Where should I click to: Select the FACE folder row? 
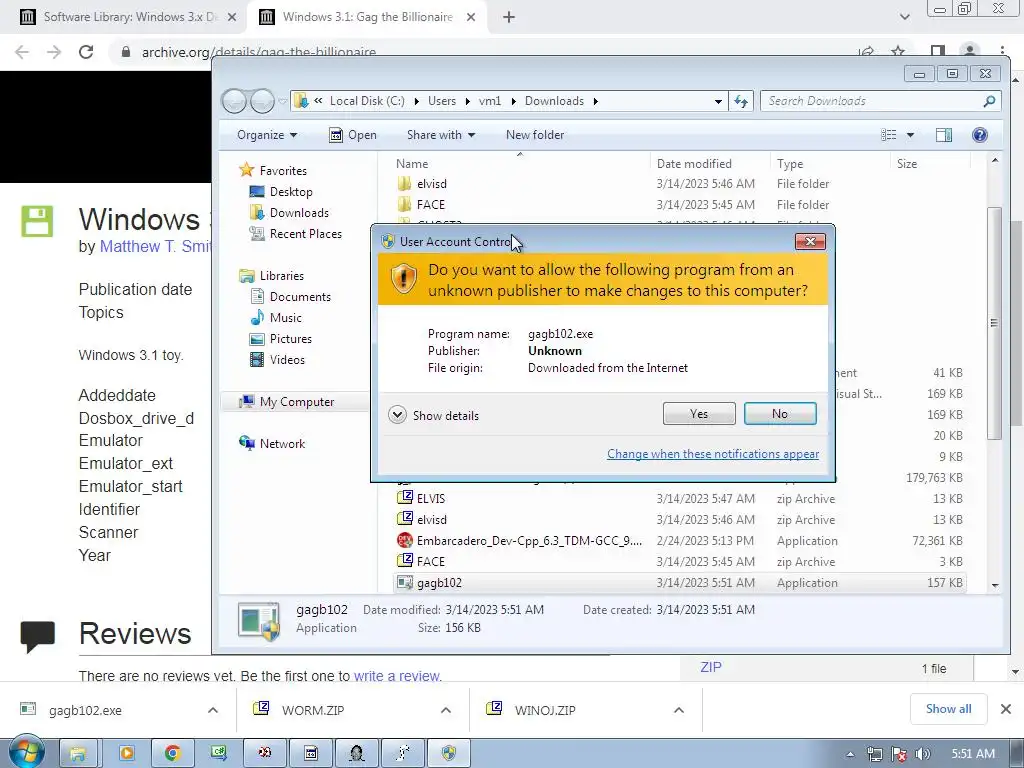coord(679,205)
